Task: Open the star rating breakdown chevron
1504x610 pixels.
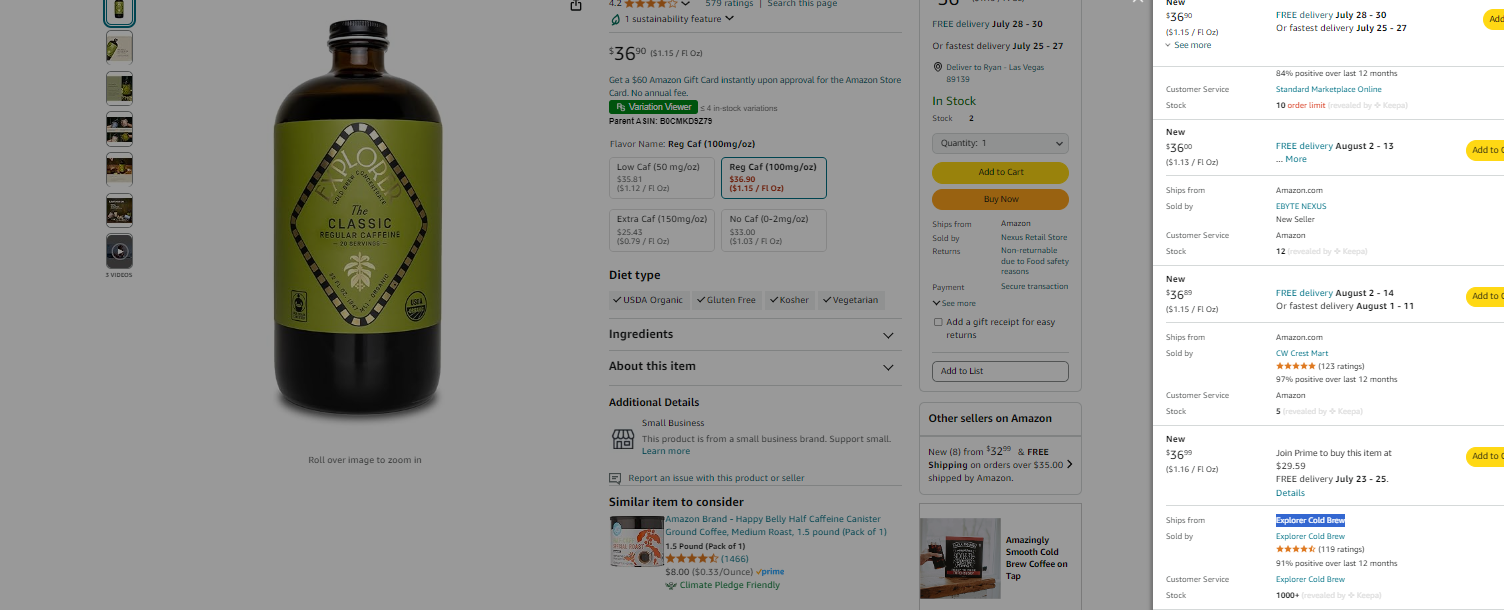Action: (x=686, y=4)
